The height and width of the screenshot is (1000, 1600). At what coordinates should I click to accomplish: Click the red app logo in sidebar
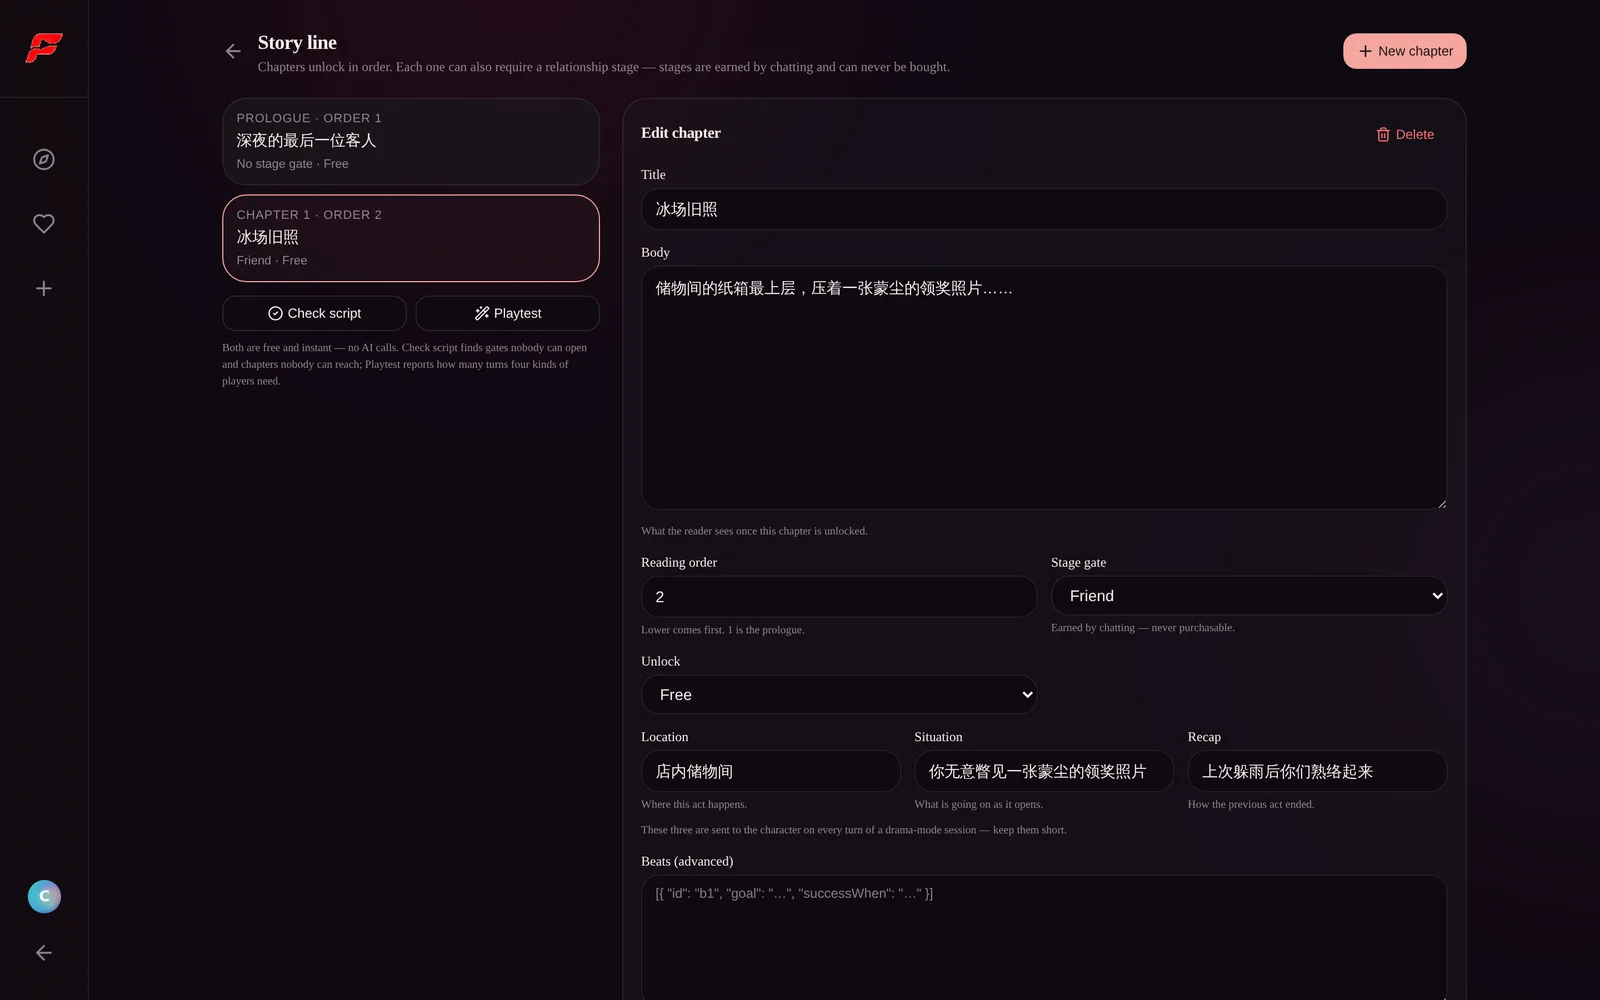pos(44,47)
